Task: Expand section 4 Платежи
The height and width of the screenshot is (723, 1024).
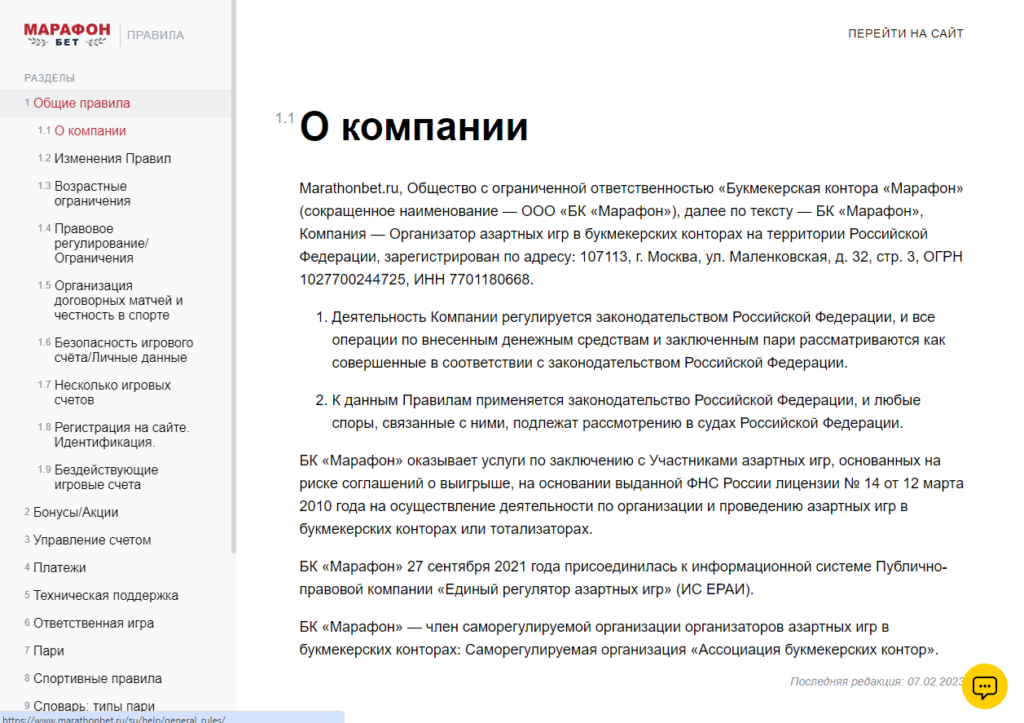Action: pos(59,568)
